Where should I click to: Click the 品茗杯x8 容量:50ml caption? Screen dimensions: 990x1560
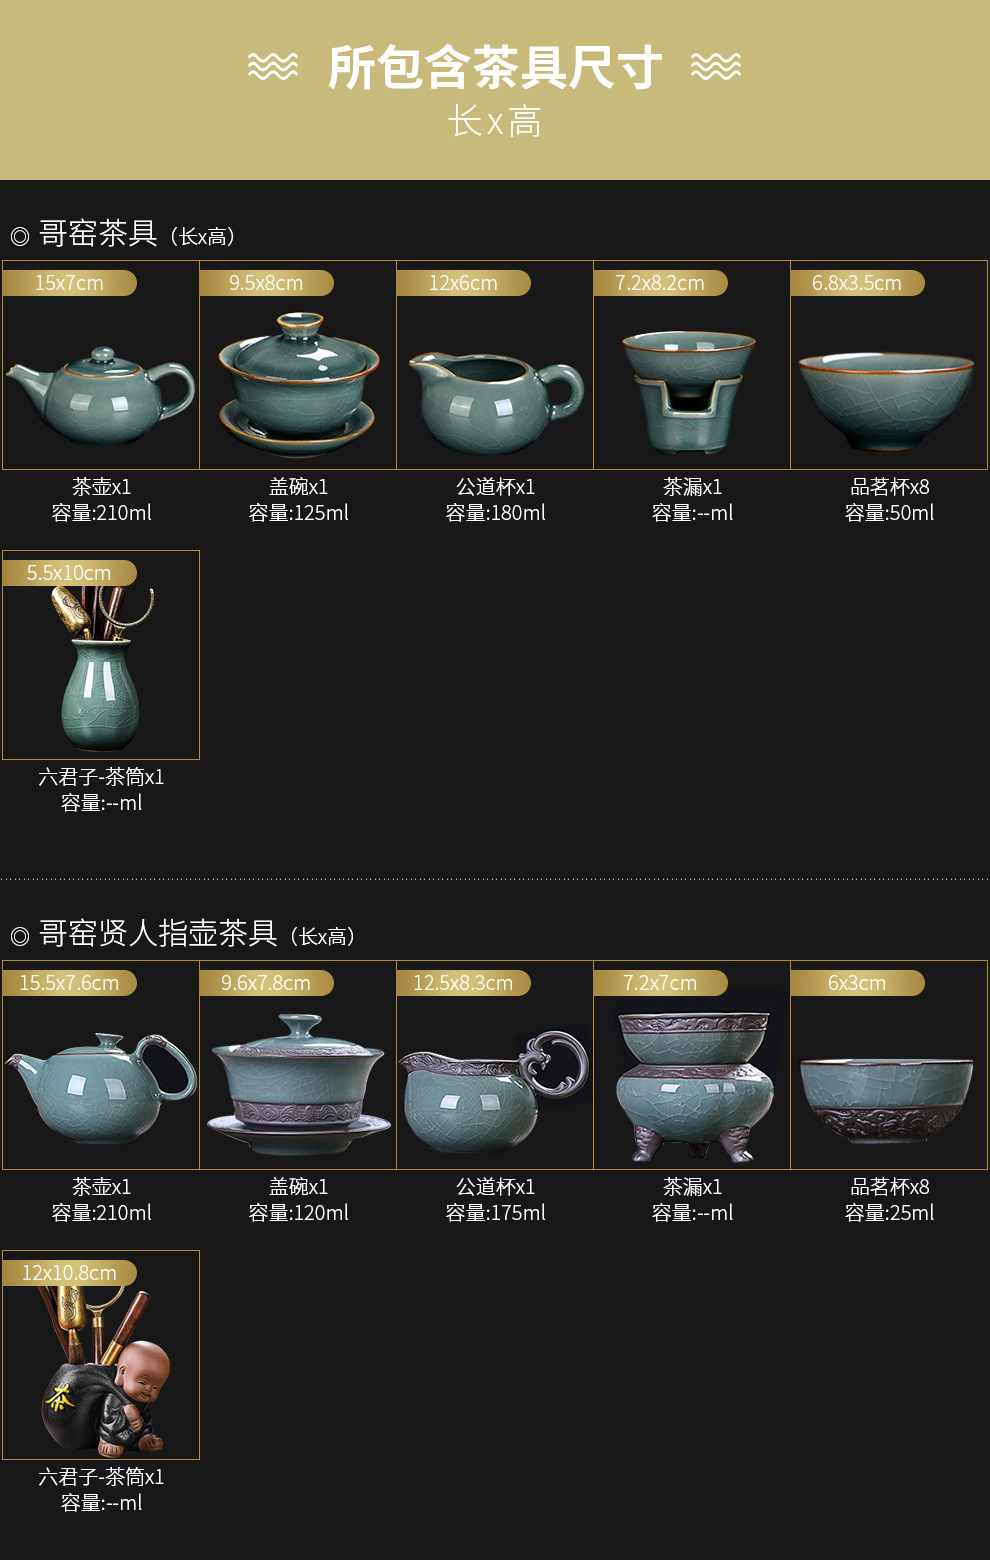pos(889,500)
